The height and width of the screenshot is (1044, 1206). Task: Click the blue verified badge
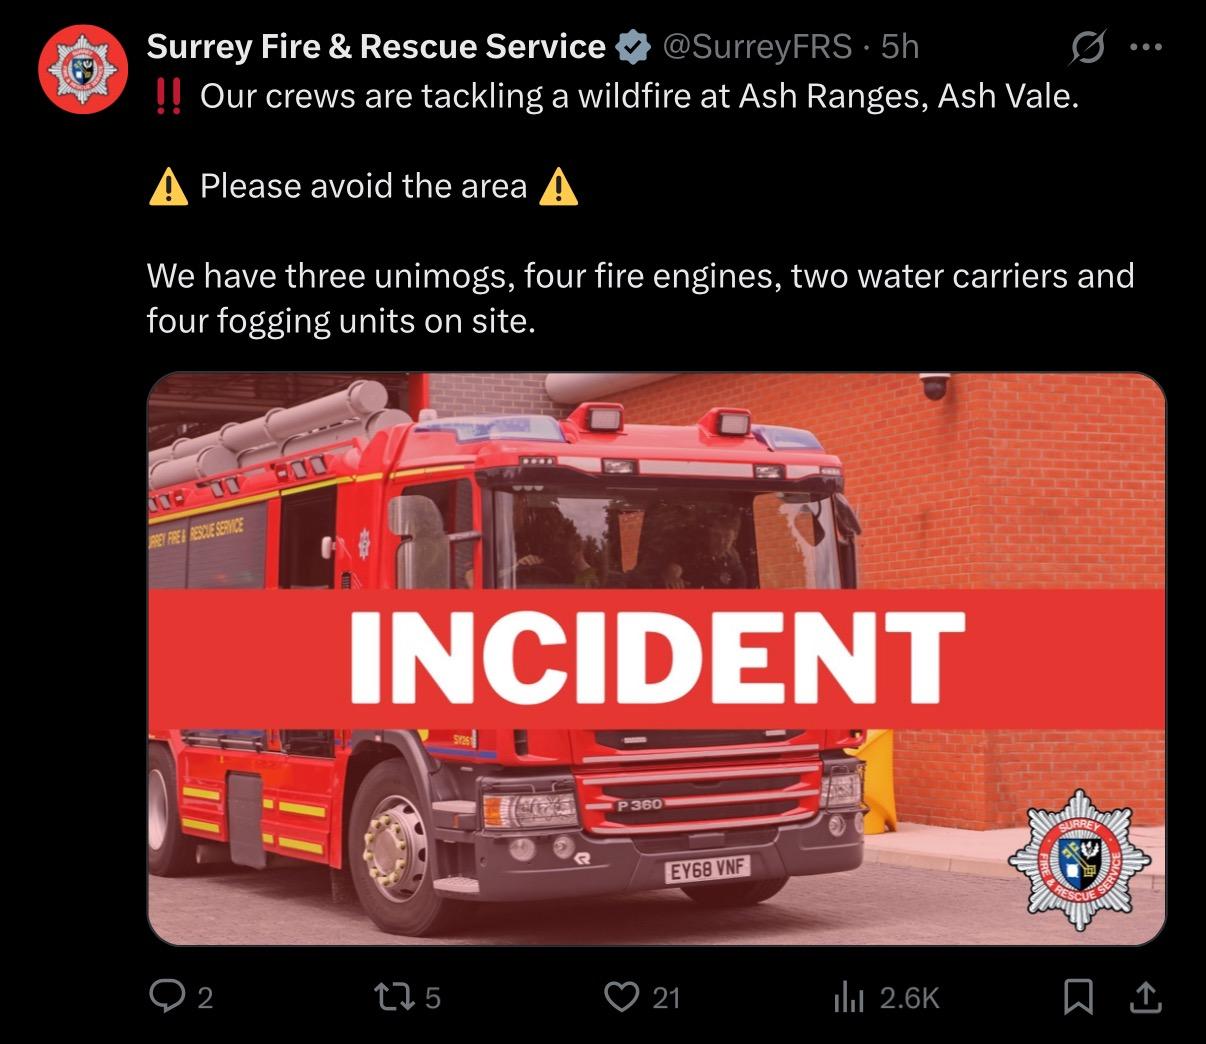[x=632, y=47]
